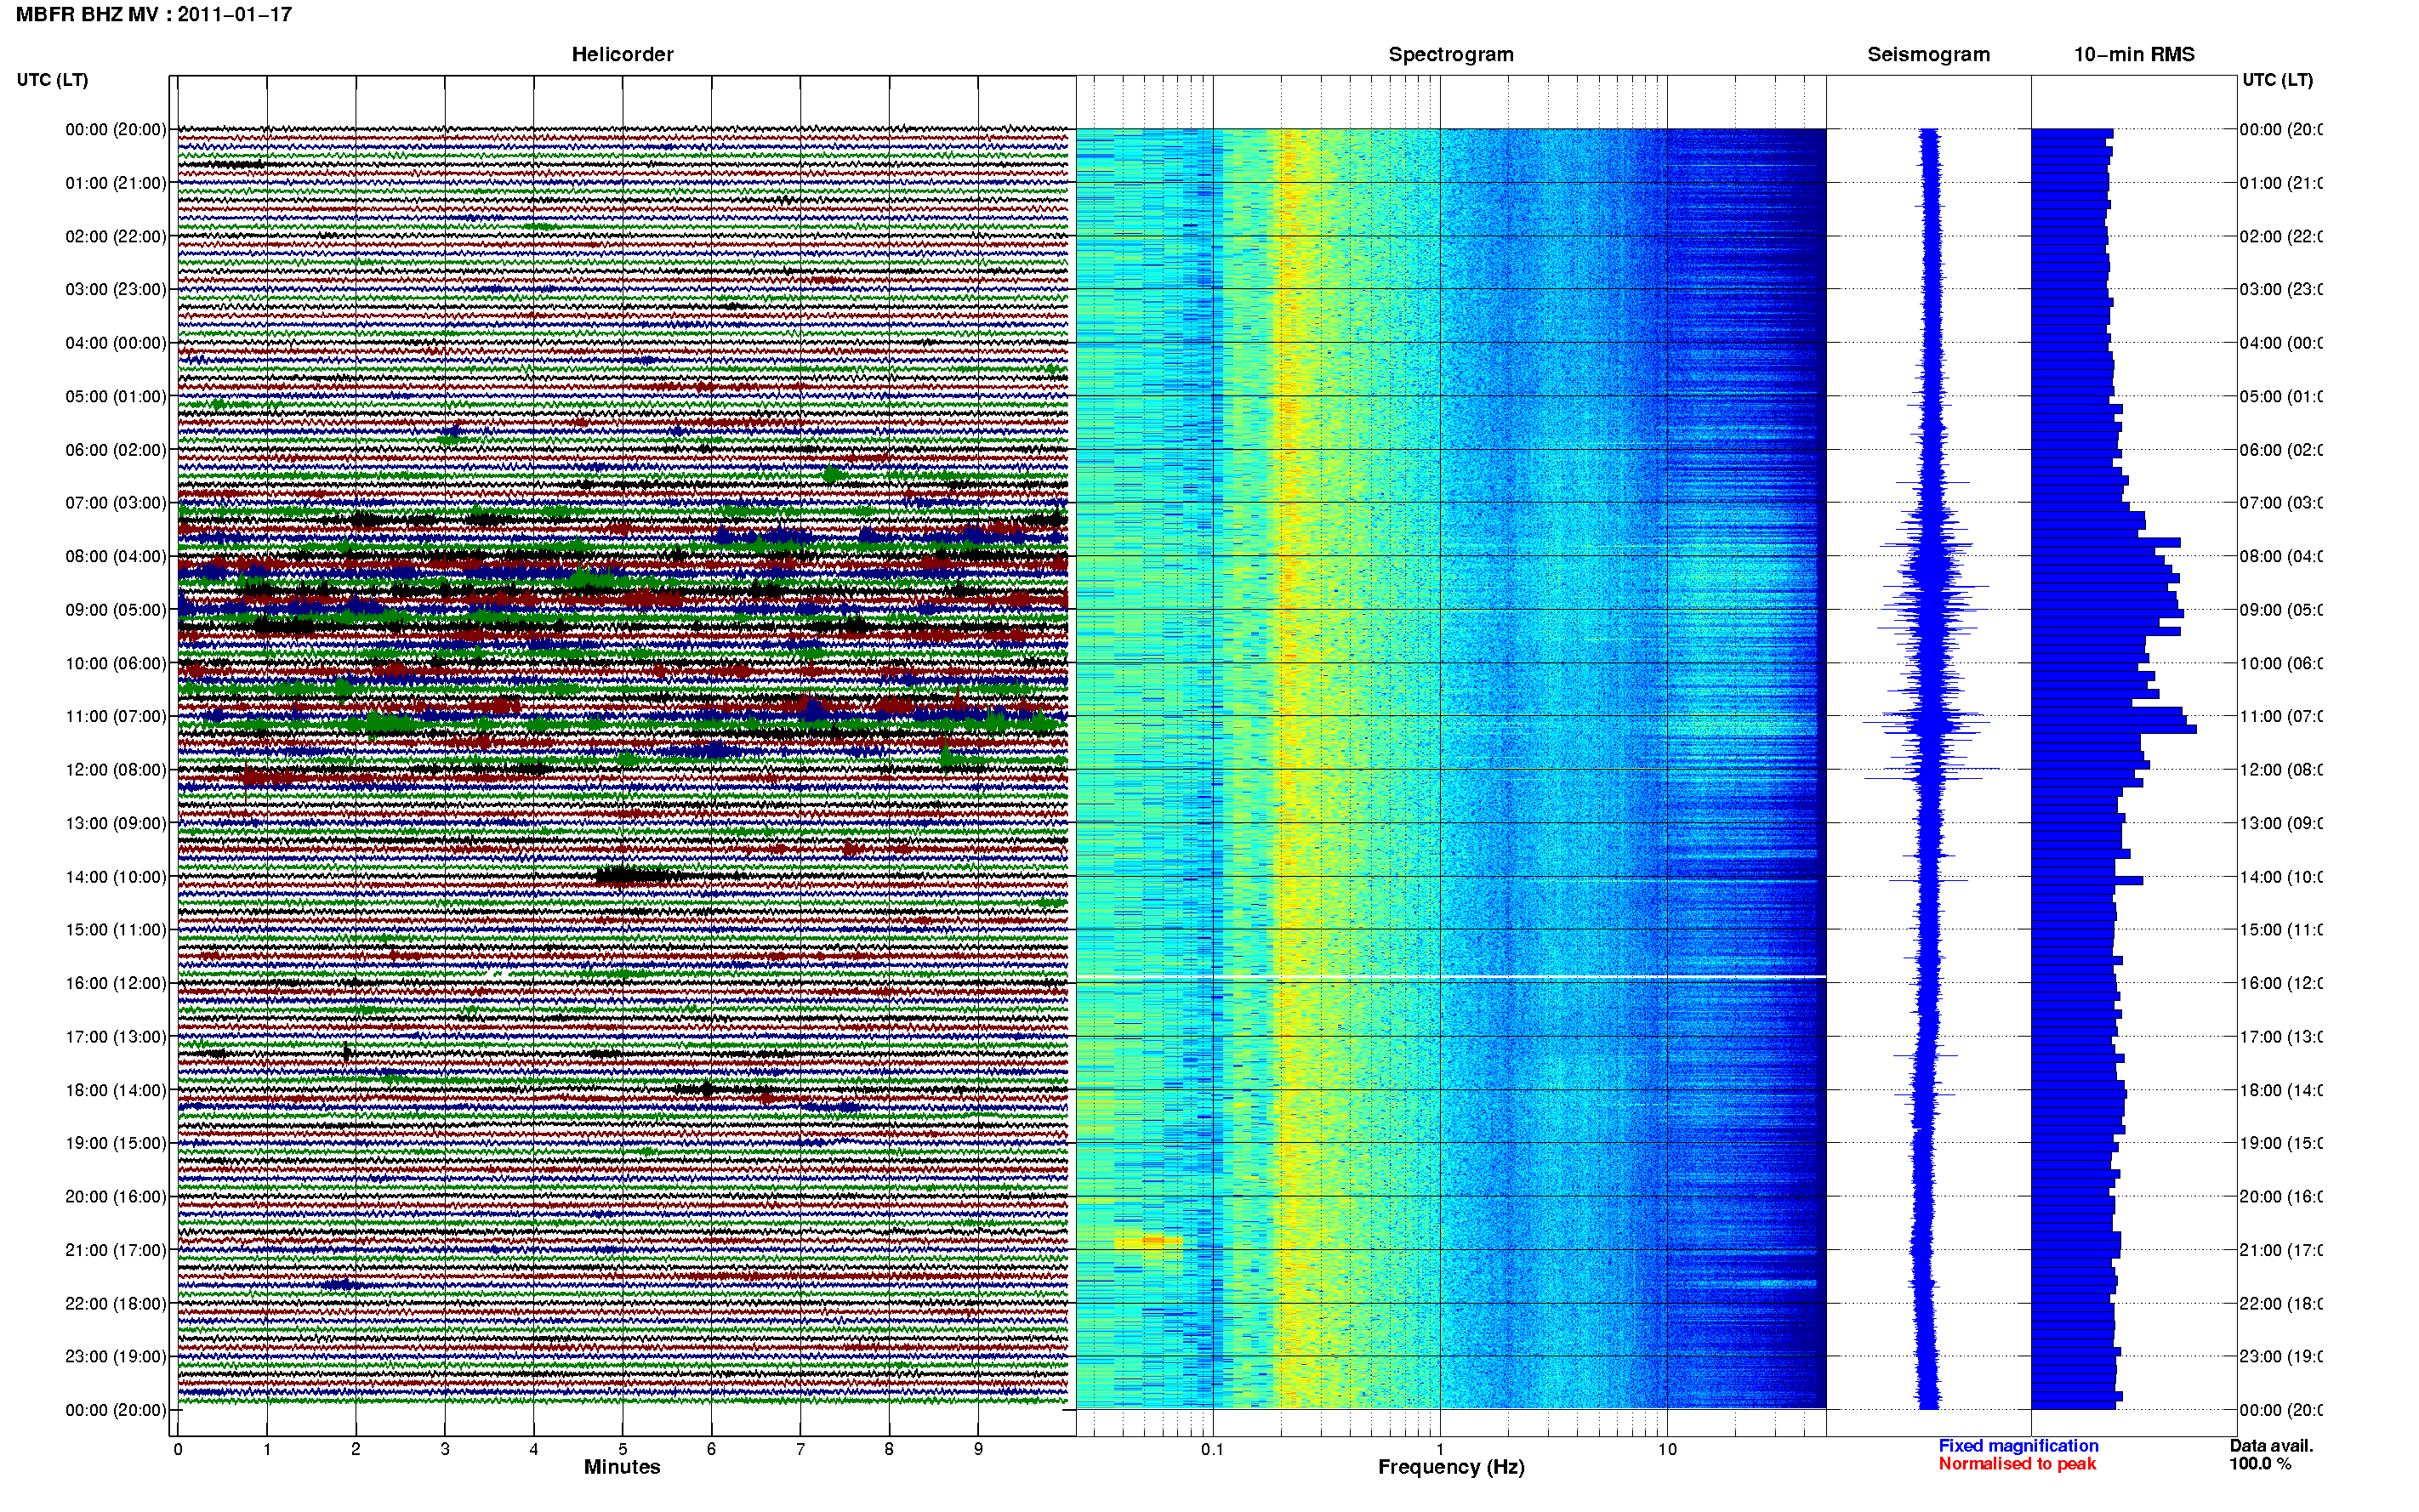
Task: Click the 'Minutes' x-axis label
Action: coord(622,1467)
